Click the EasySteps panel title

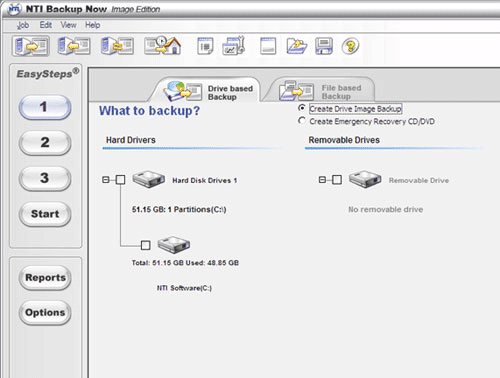coord(48,73)
